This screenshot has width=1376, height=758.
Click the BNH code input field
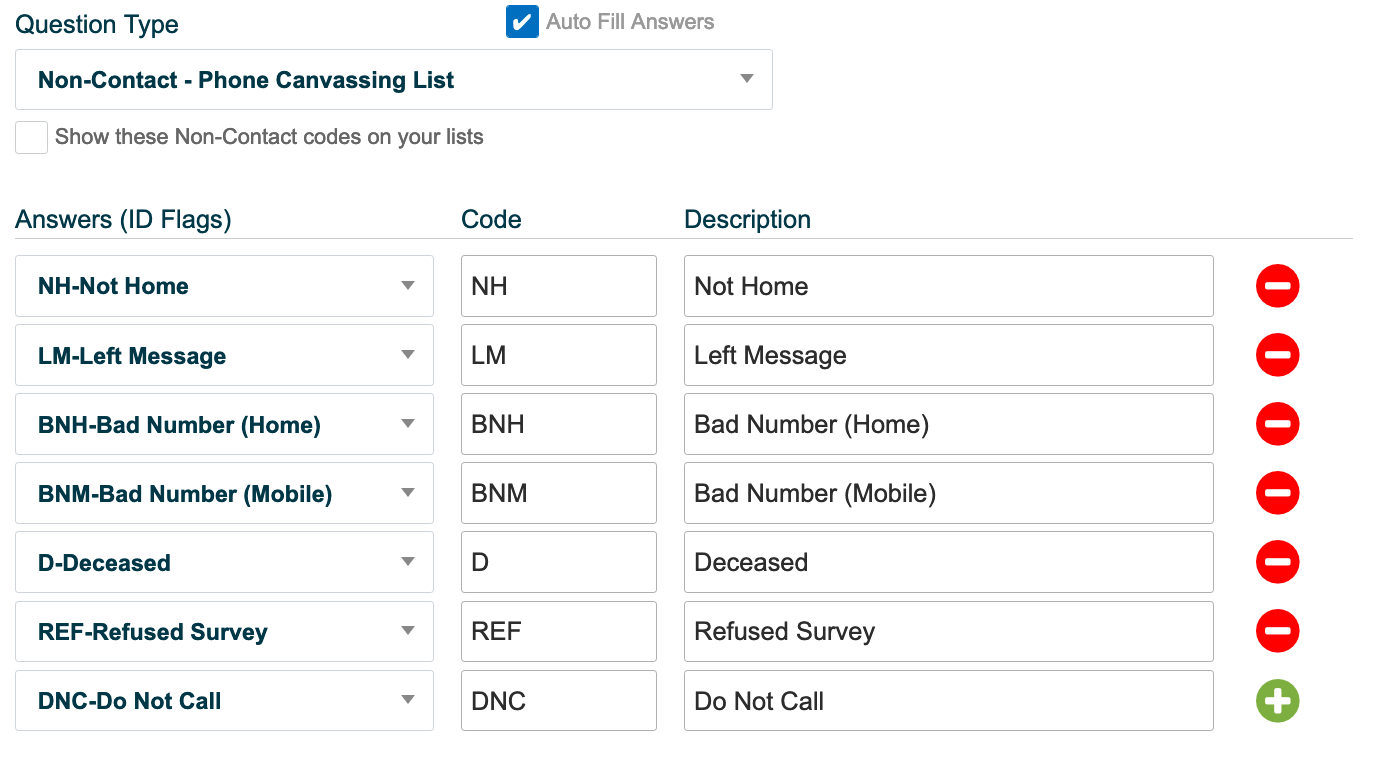point(559,424)
